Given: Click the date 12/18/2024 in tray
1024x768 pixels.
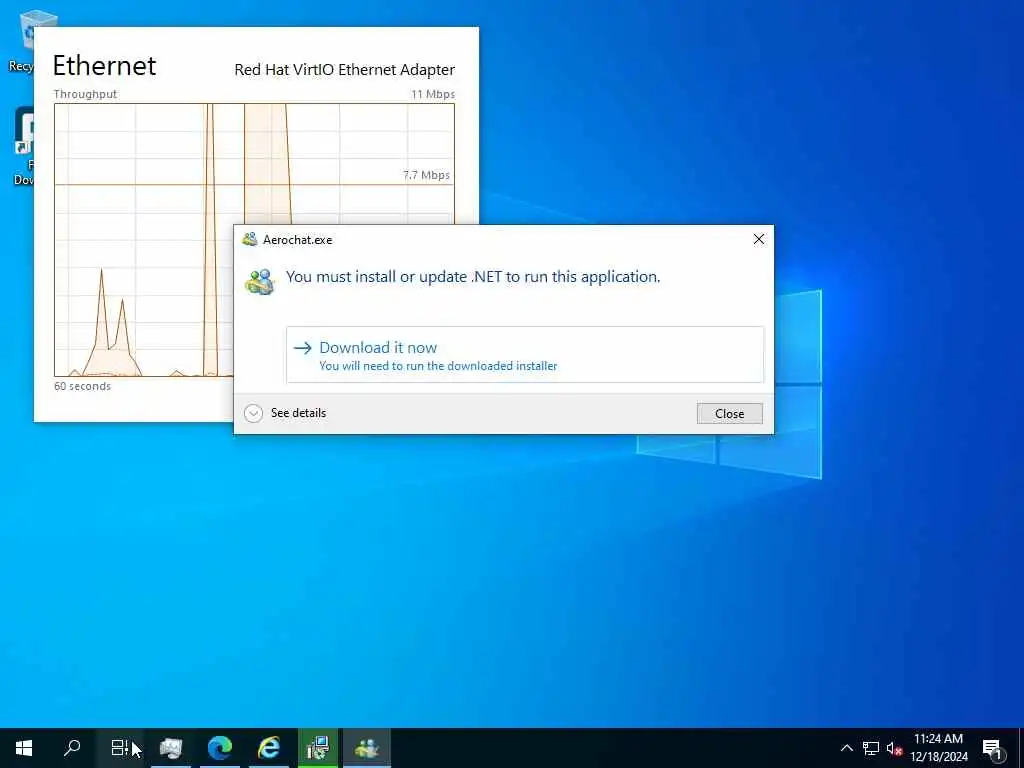Looking at the screenshot, I should [938, 757].
